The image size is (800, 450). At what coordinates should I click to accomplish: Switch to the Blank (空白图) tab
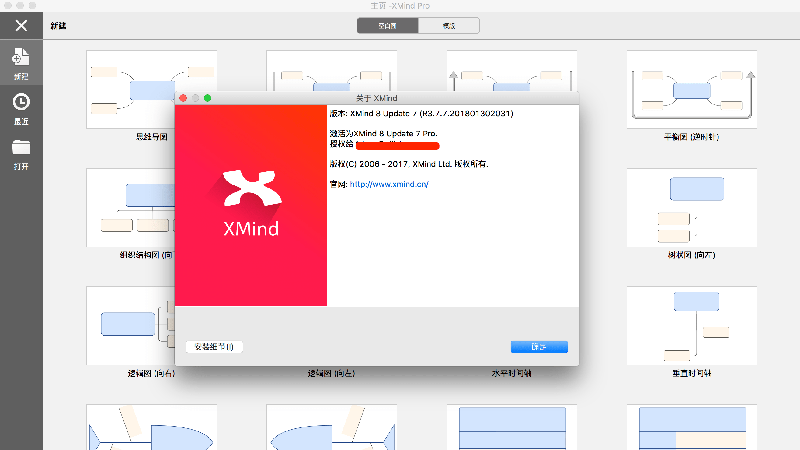coord(387,25)
